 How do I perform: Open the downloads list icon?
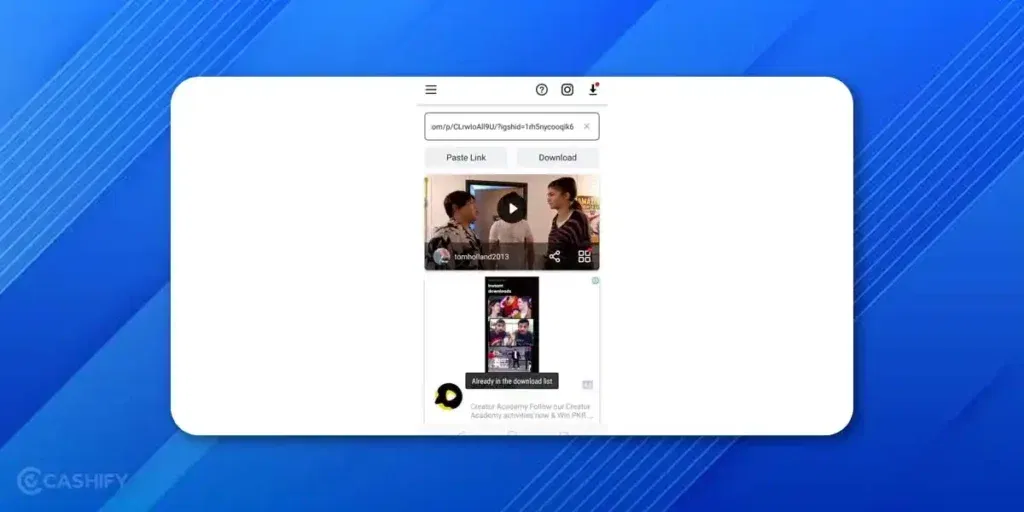click(593, 89)
